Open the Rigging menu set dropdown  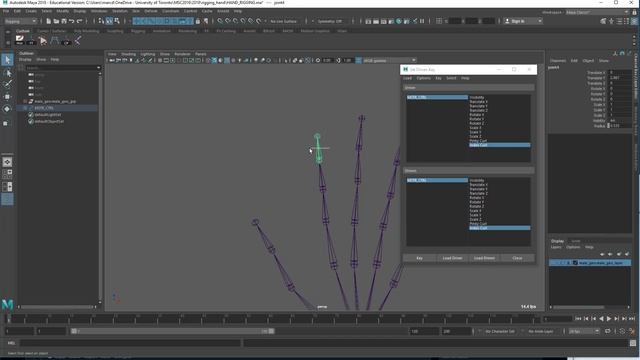click(x=20, y=21)
